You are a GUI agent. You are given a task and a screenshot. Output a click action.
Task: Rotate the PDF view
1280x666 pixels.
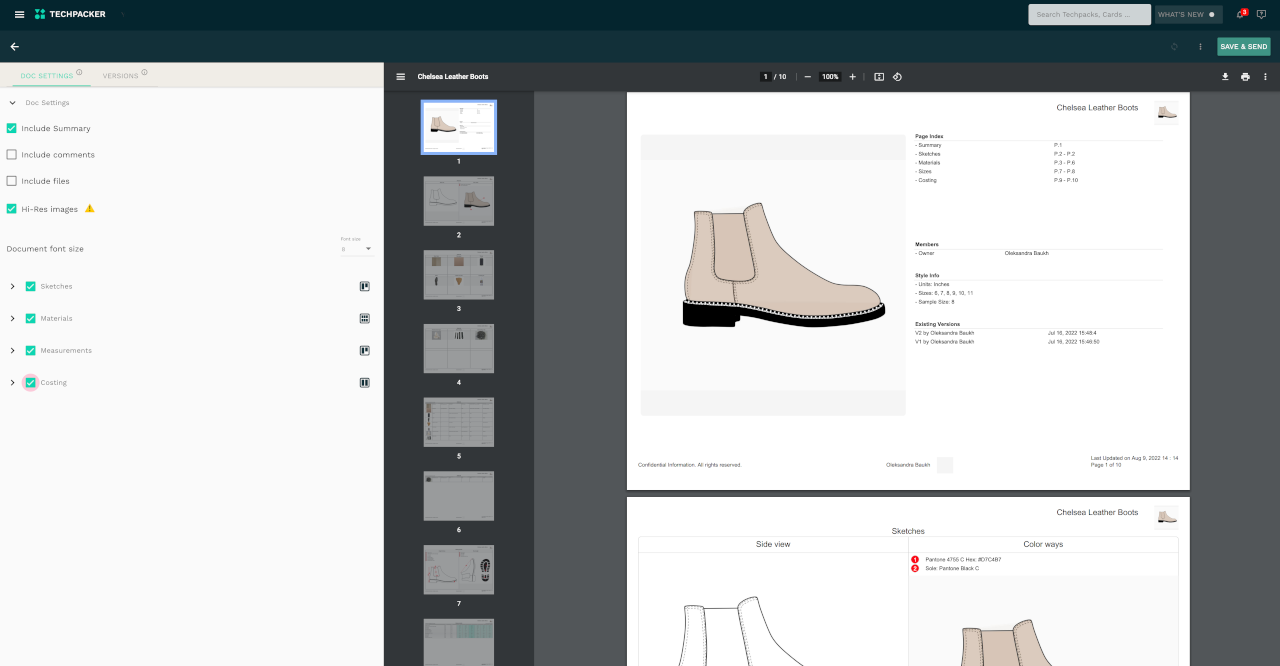[x=897, y=77]
